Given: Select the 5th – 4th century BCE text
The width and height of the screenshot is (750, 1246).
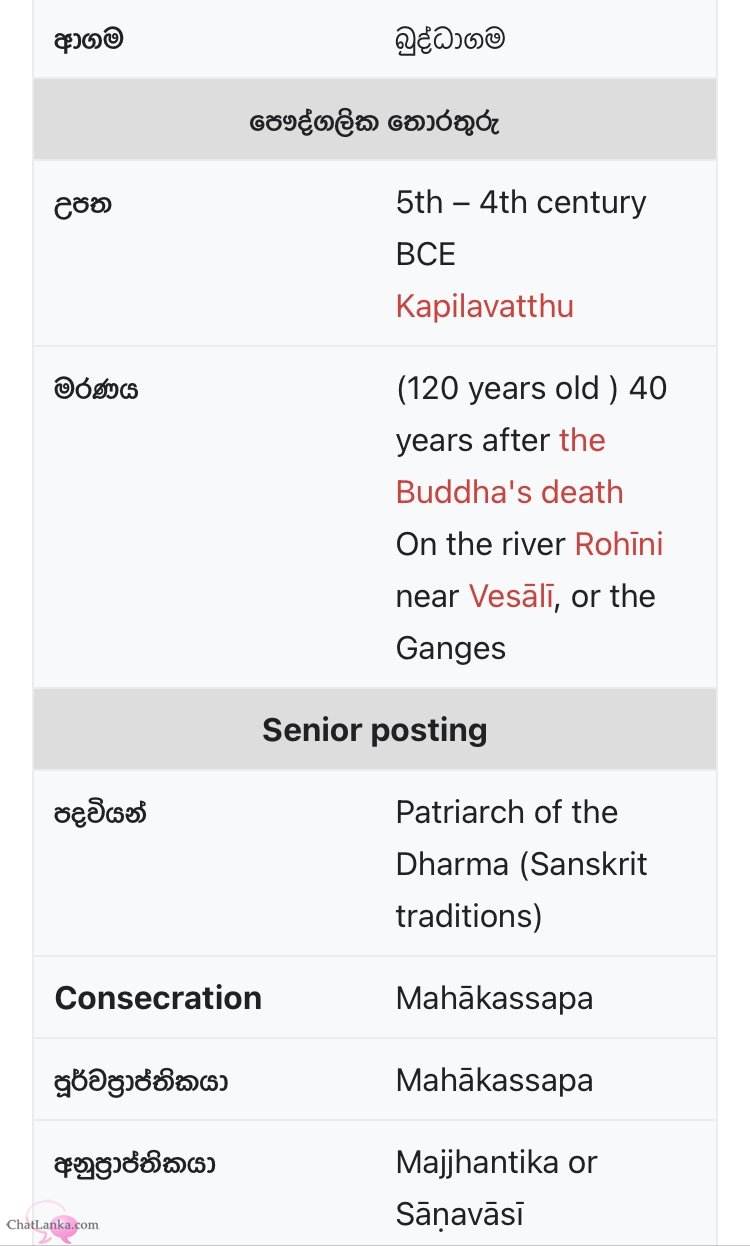Looking at the screenshot, I should pos(521,228).
